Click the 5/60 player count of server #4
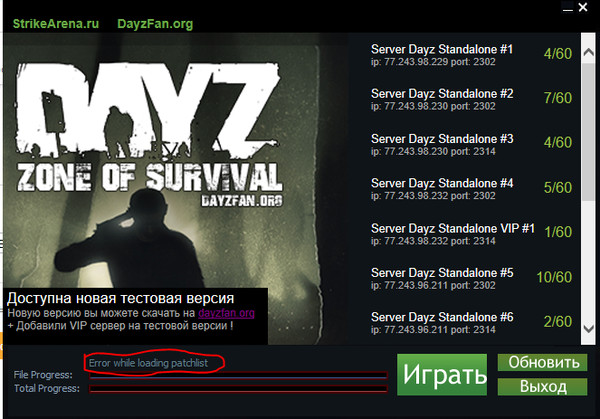 tap(558, 188)
